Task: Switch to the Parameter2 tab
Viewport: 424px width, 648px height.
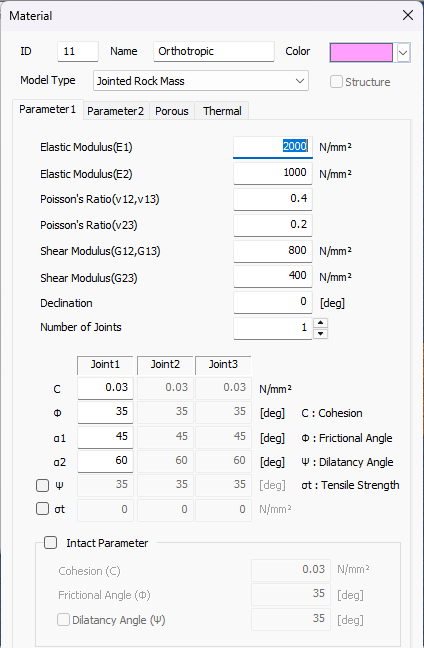Action: pyautogui.click(x=115, y=111)
